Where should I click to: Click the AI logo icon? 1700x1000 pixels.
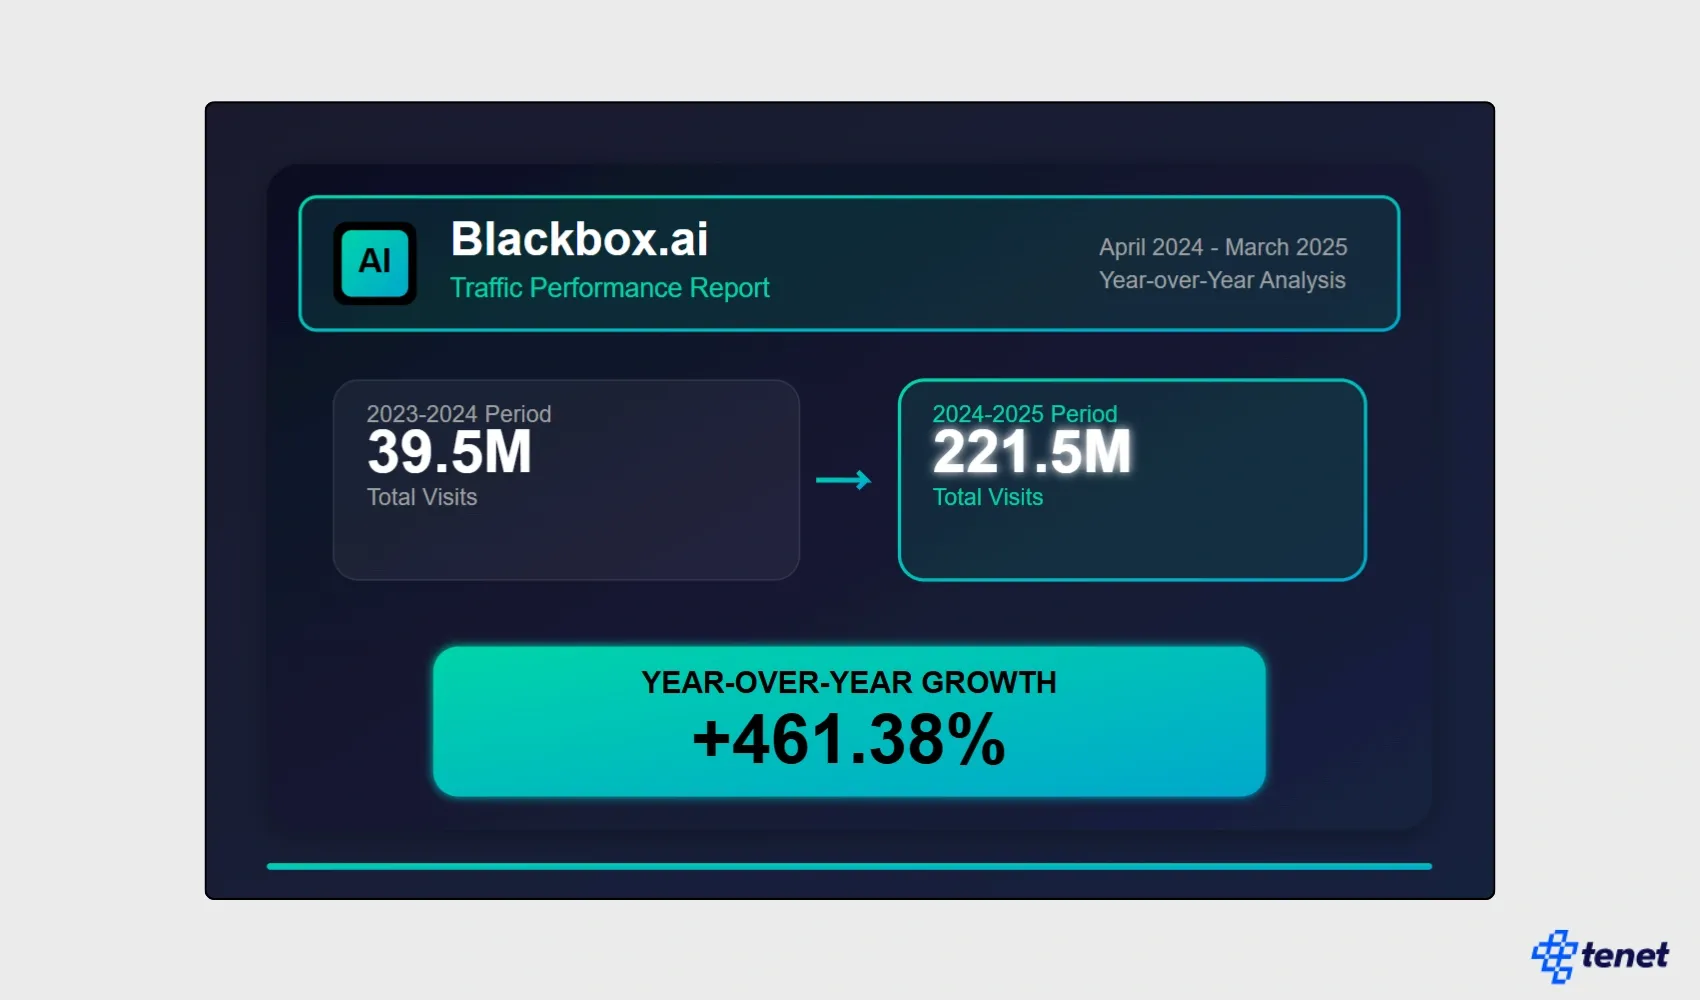(x=375, y=263)
